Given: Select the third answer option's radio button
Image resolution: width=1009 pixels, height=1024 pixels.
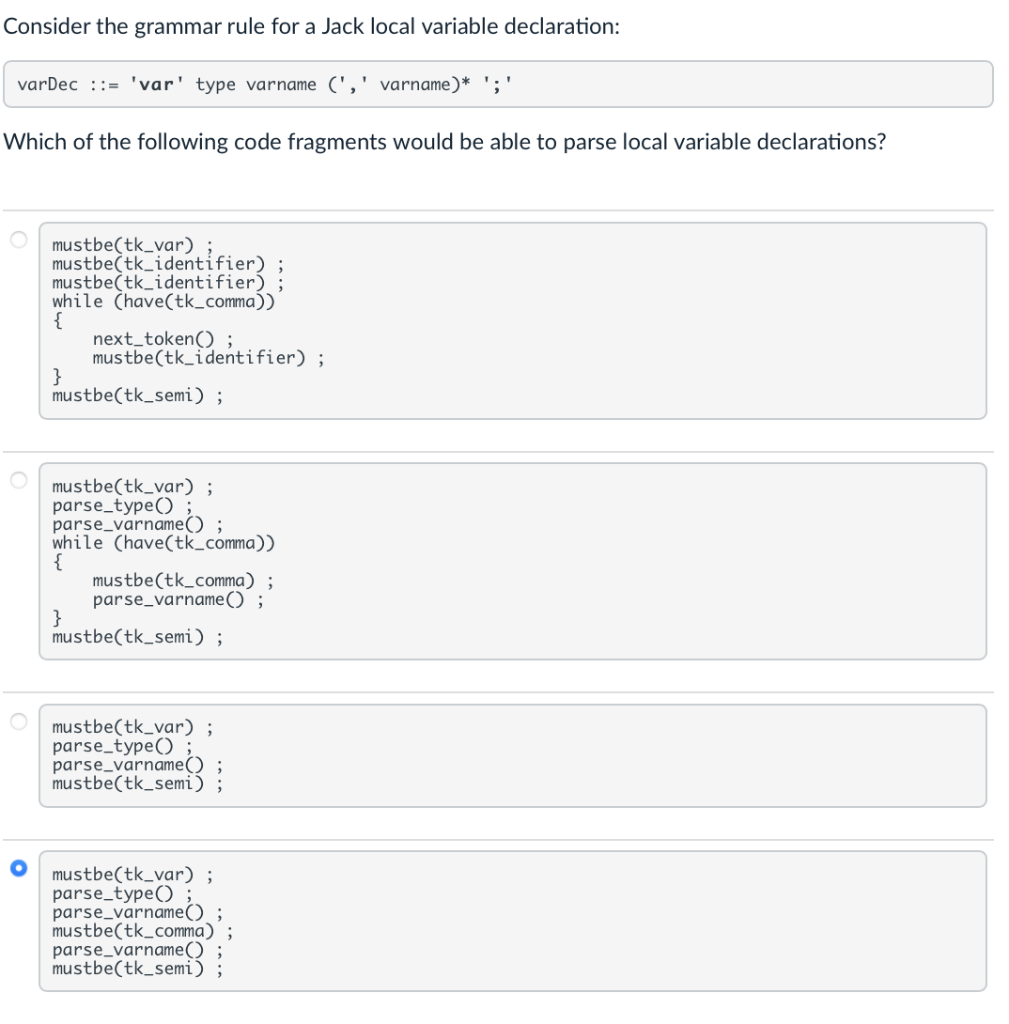Looking at the screenshot, I should [18, 721].
